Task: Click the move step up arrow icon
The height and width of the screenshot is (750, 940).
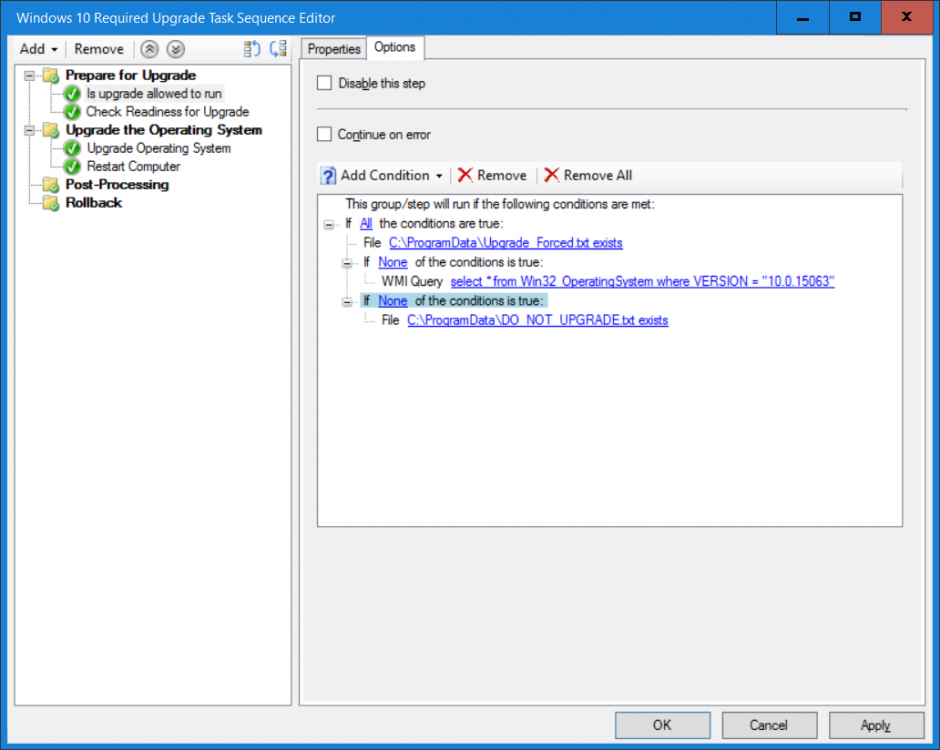Action: click(149, 49)
